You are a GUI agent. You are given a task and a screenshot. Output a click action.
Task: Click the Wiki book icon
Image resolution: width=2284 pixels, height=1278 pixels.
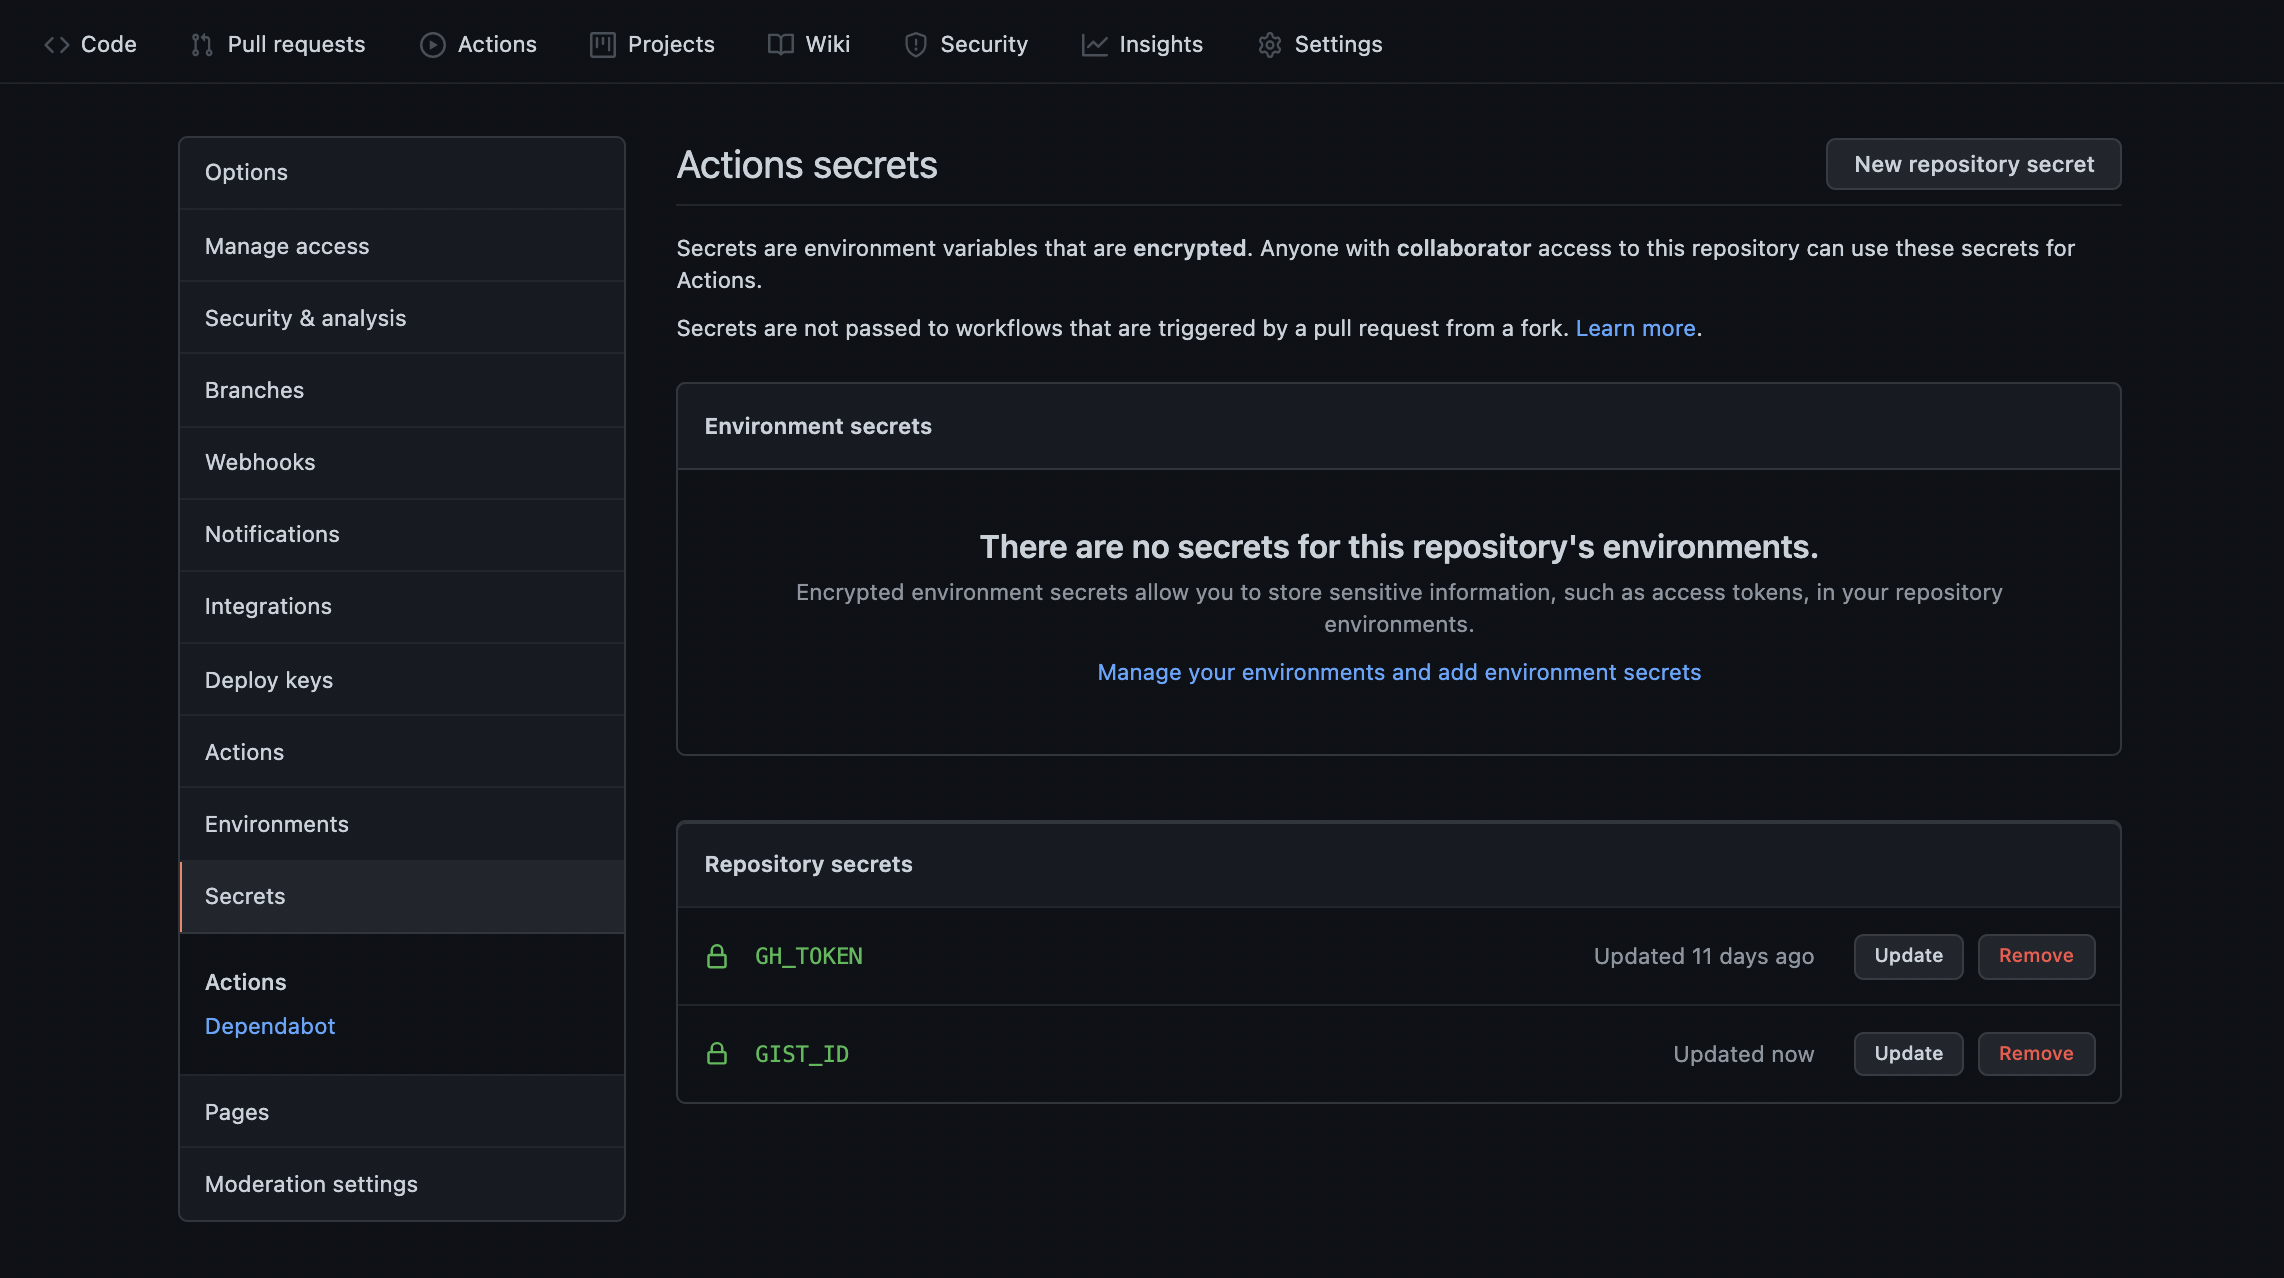(x=780, y=45)
